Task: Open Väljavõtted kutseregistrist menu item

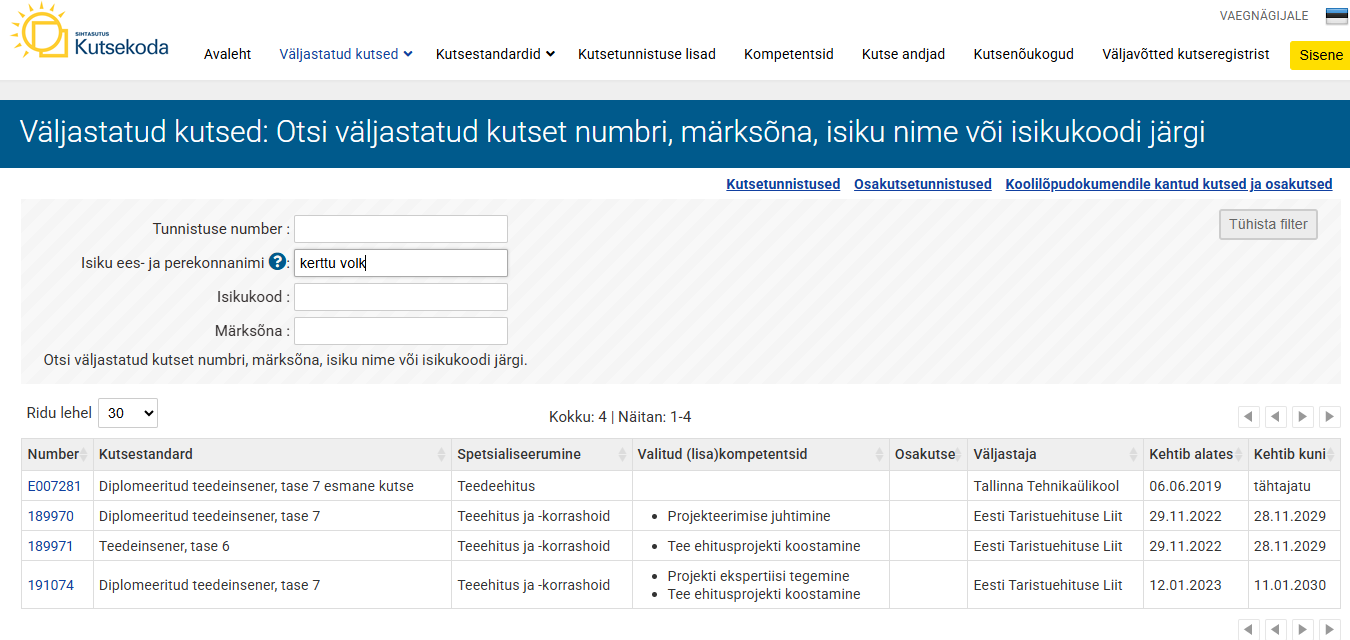Action: click(x=1186, y=54)
